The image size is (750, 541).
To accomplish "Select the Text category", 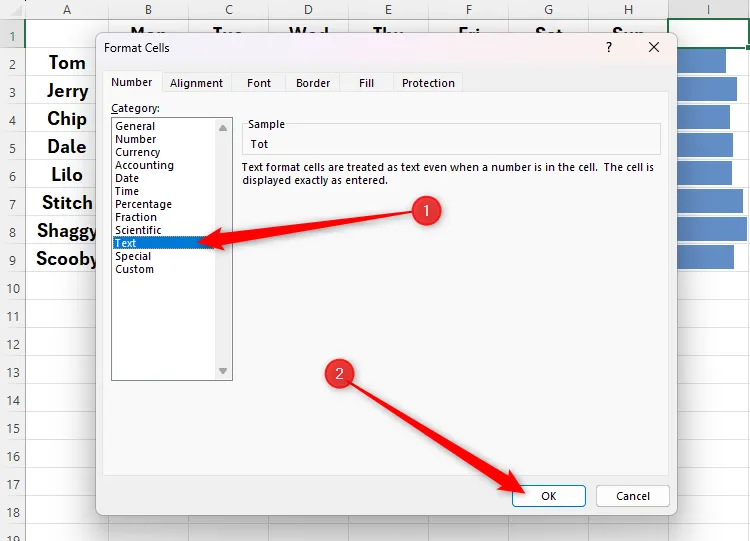I will coord(126,243).
